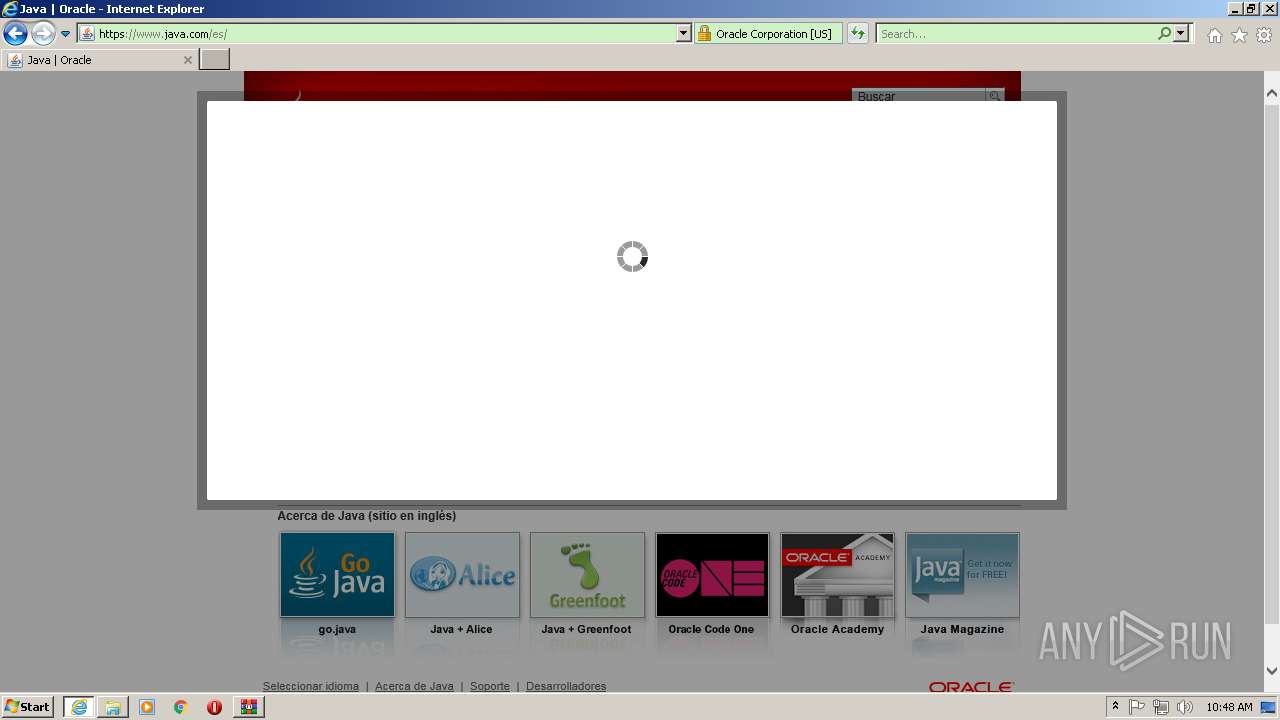Open the Java + Greenfoot thumbnail

(587, 575)
